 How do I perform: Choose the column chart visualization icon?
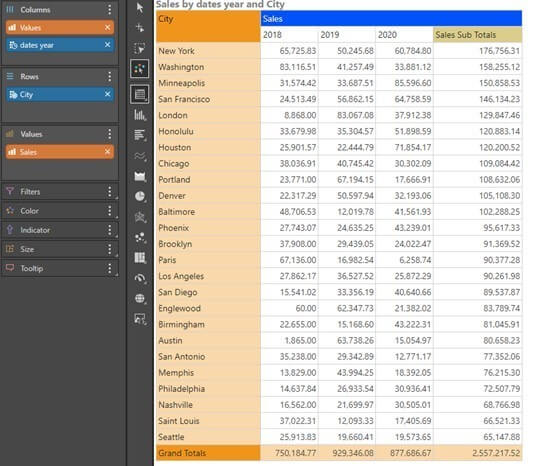click(x=140, y=115)
